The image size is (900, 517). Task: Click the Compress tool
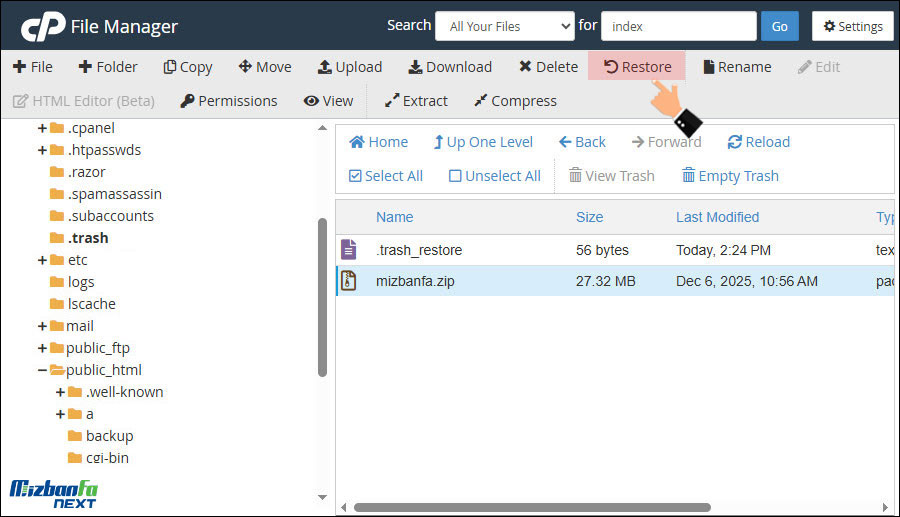514,101
